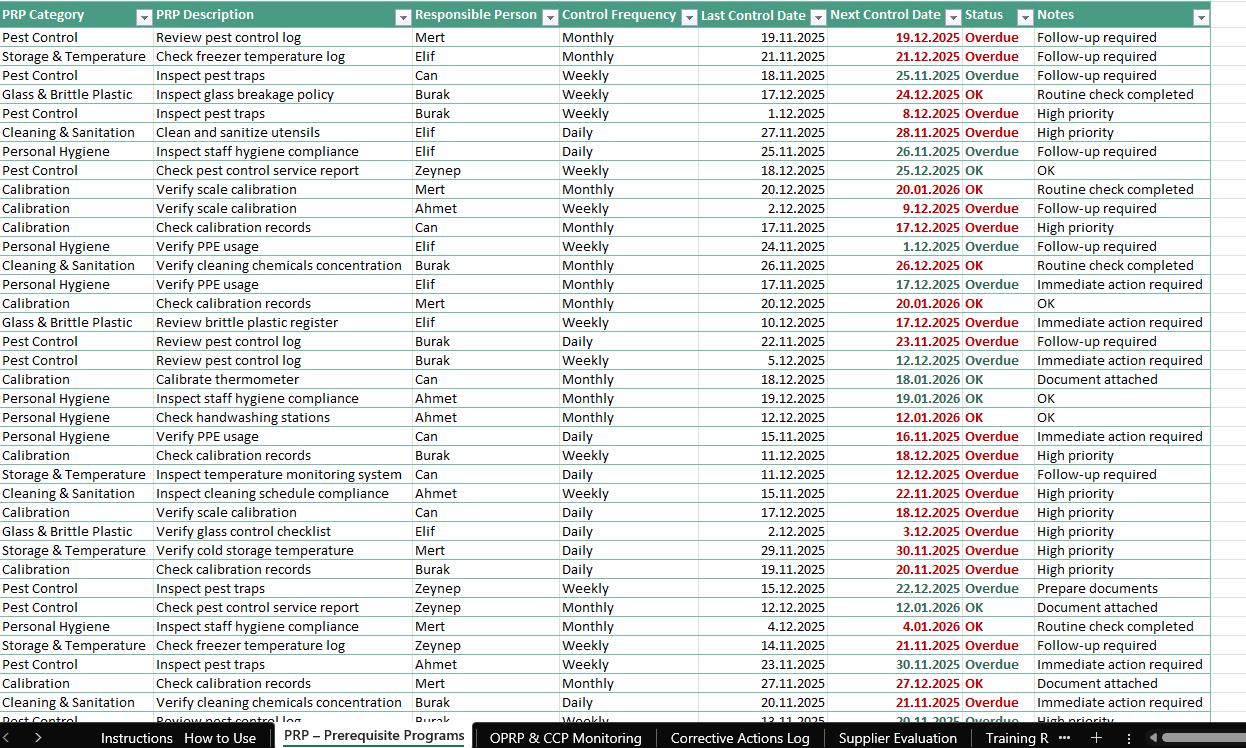Select 'Glass & Brittle Plastic' in Verify glass control checklist row

point(76,531)
